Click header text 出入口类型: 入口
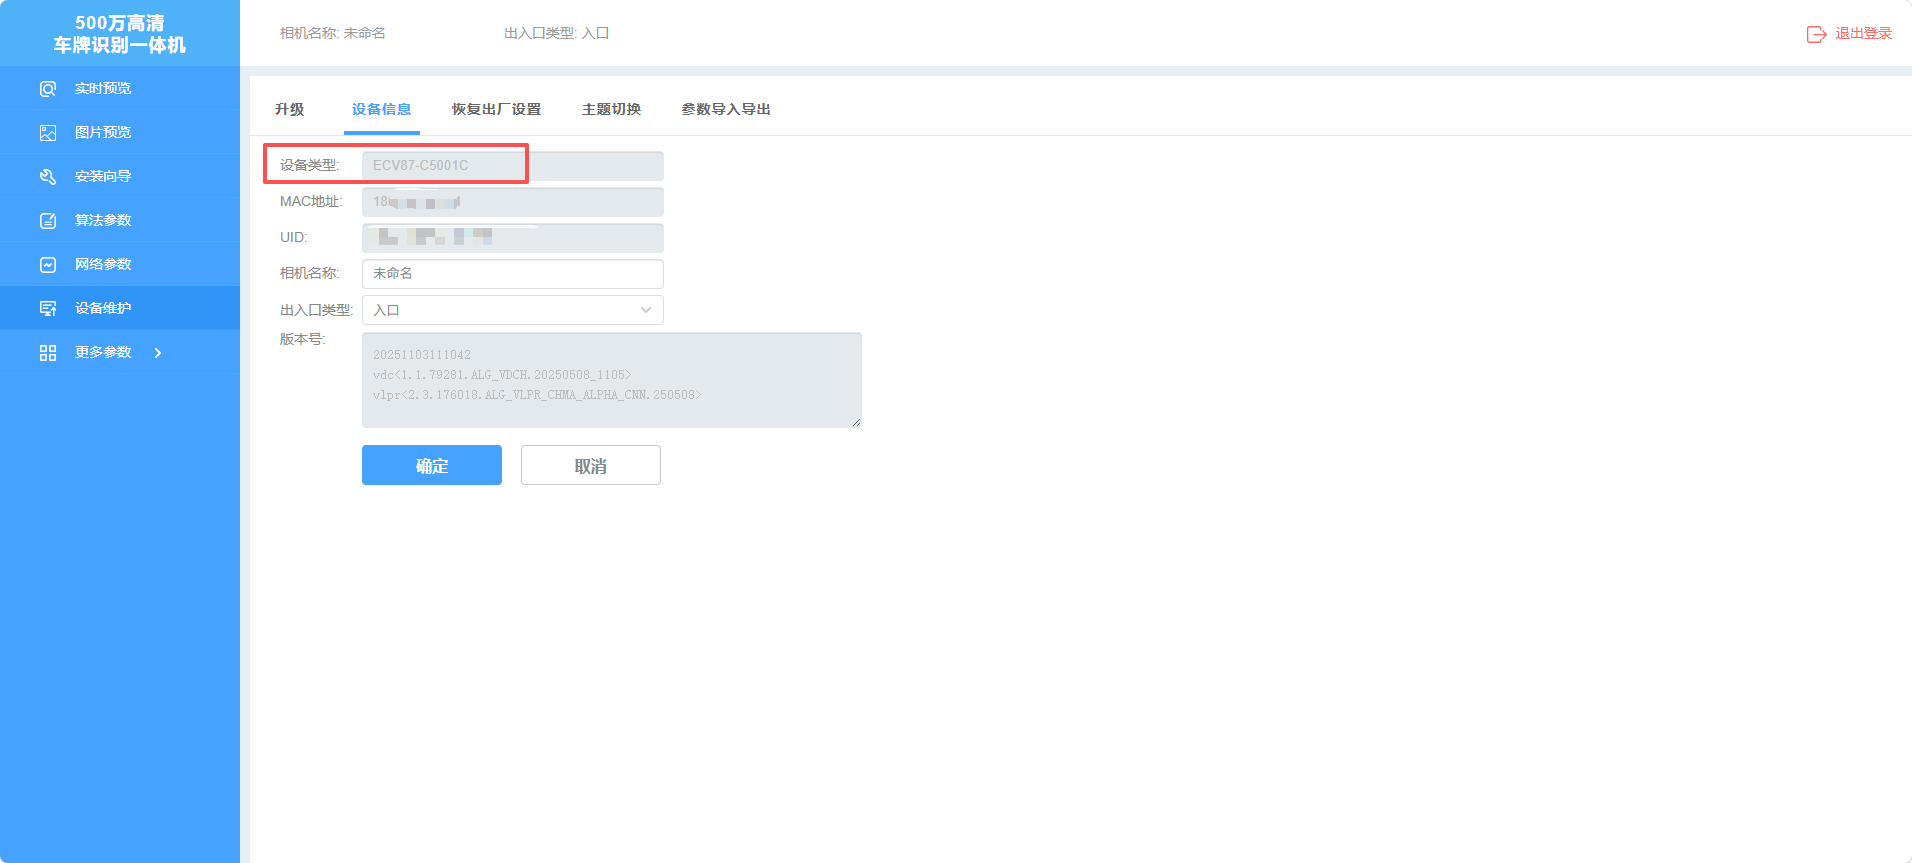 point(557,33)
